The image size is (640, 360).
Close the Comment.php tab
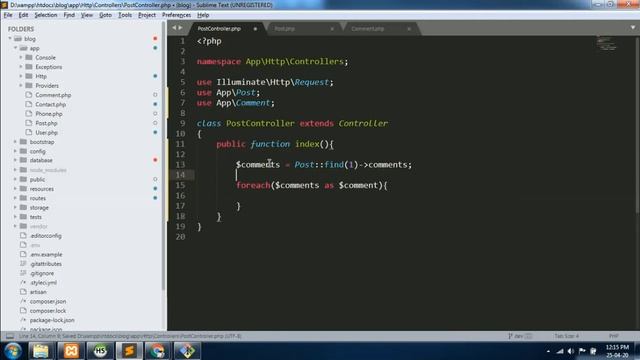(409, 29)
